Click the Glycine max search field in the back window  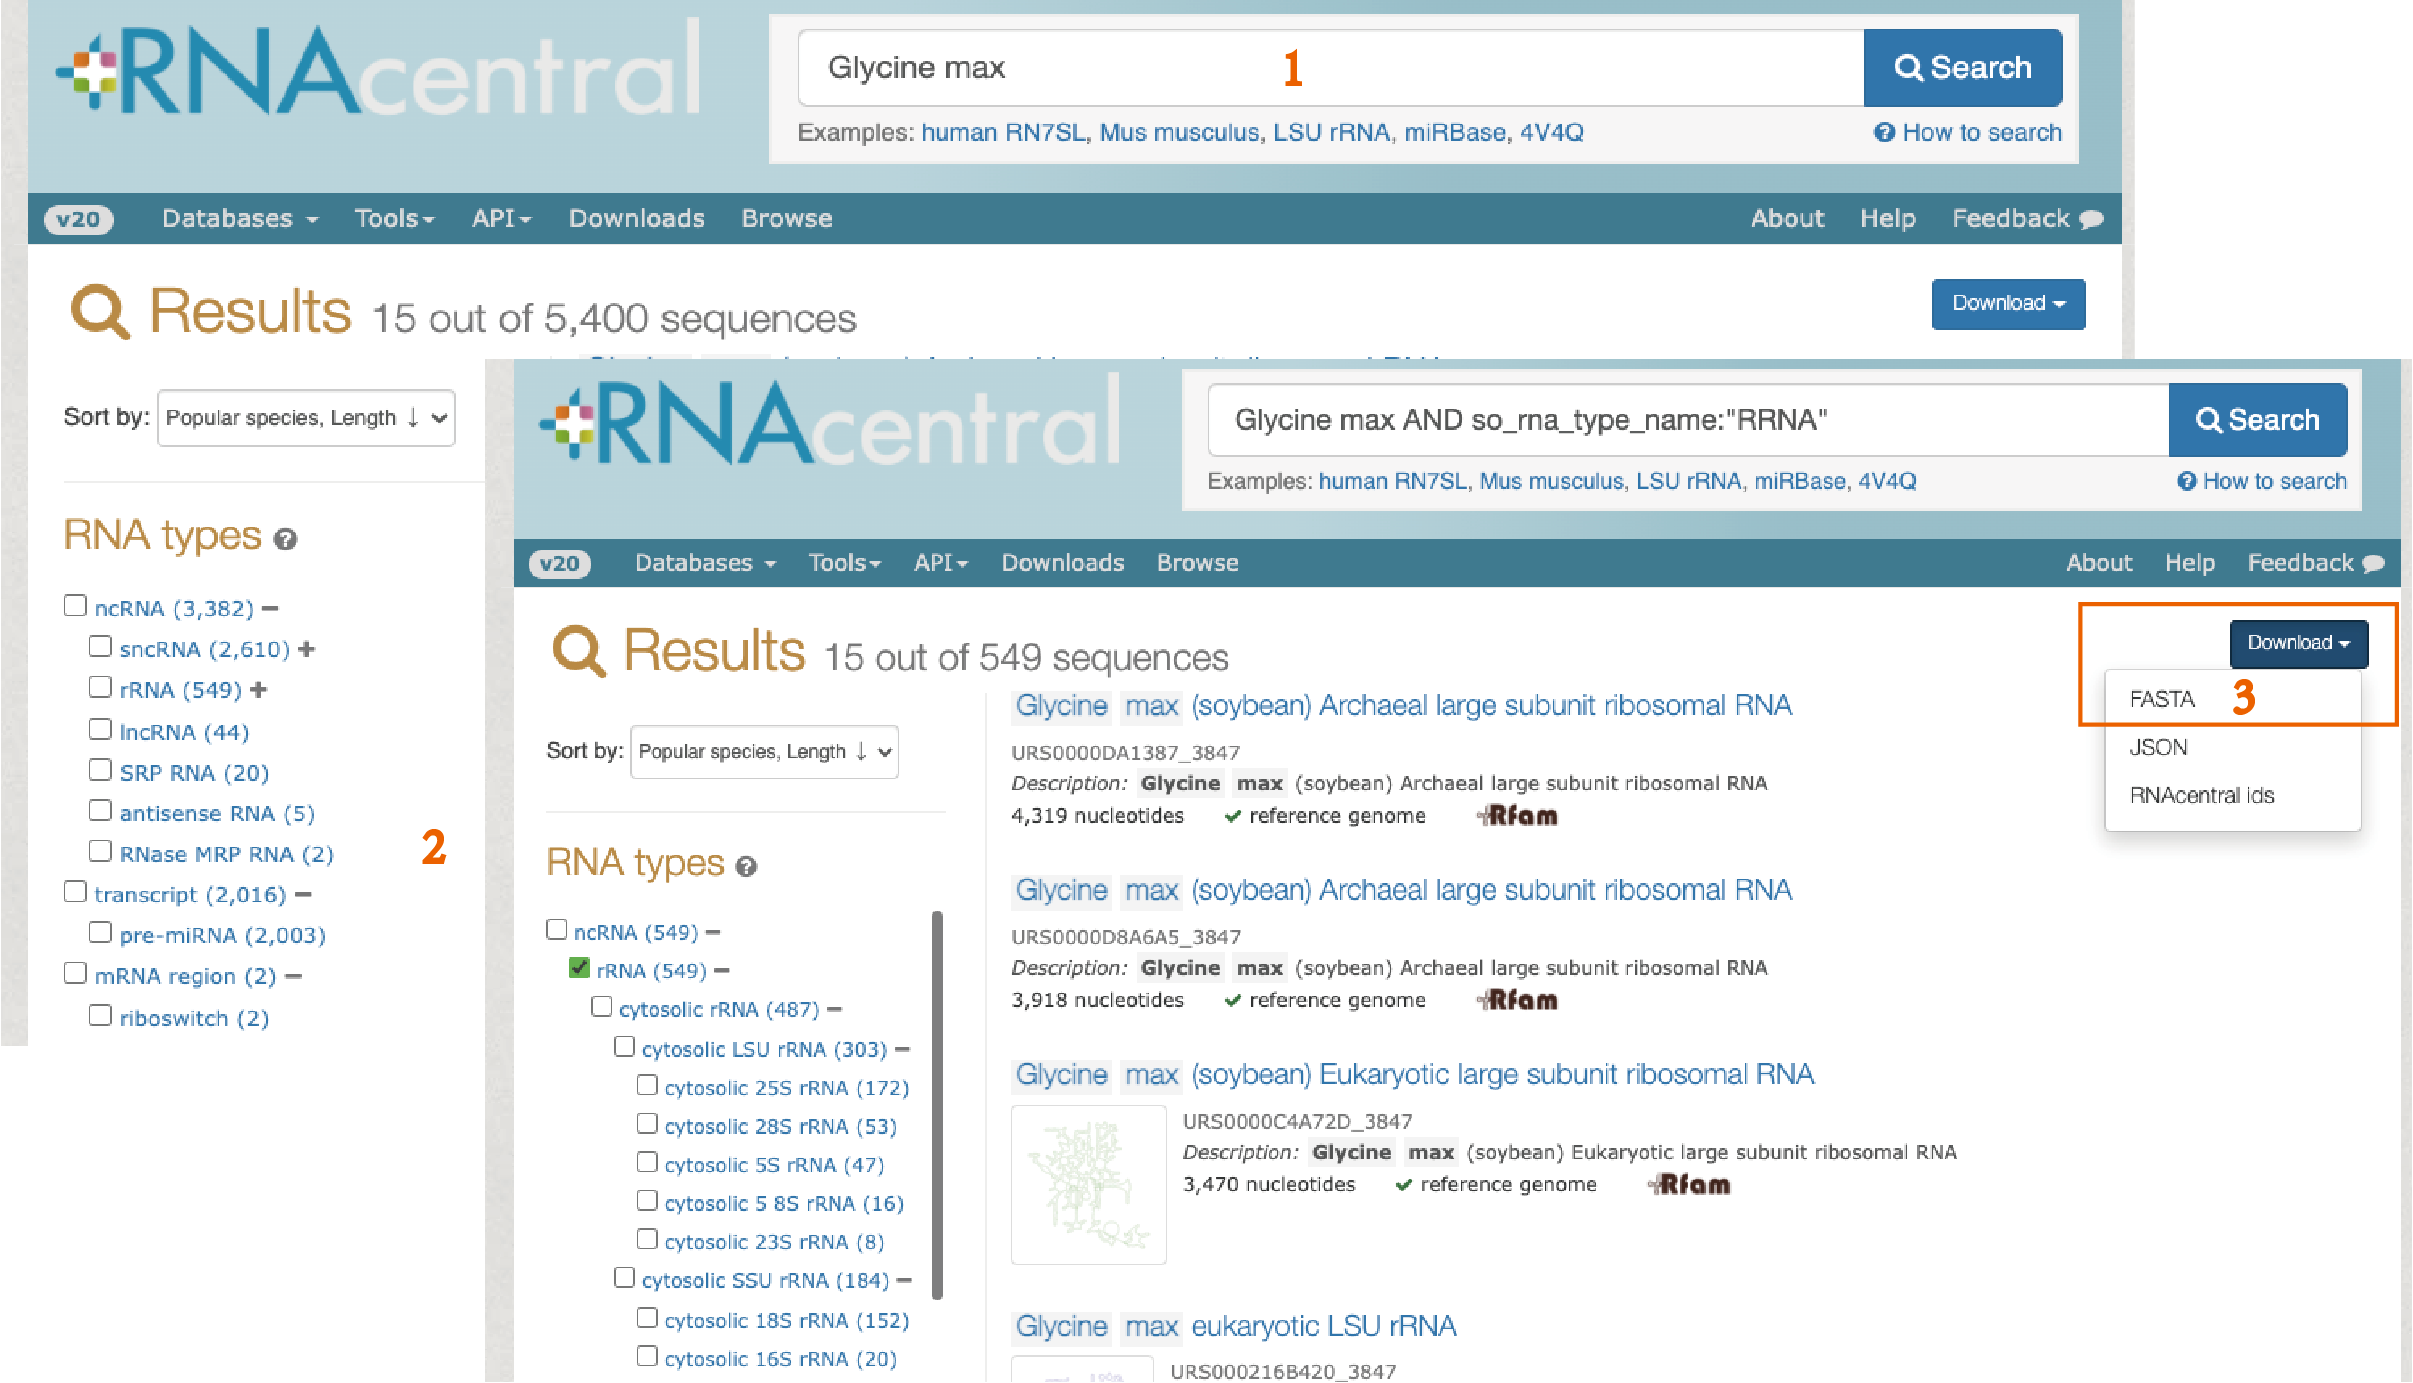pos(1331,68)
